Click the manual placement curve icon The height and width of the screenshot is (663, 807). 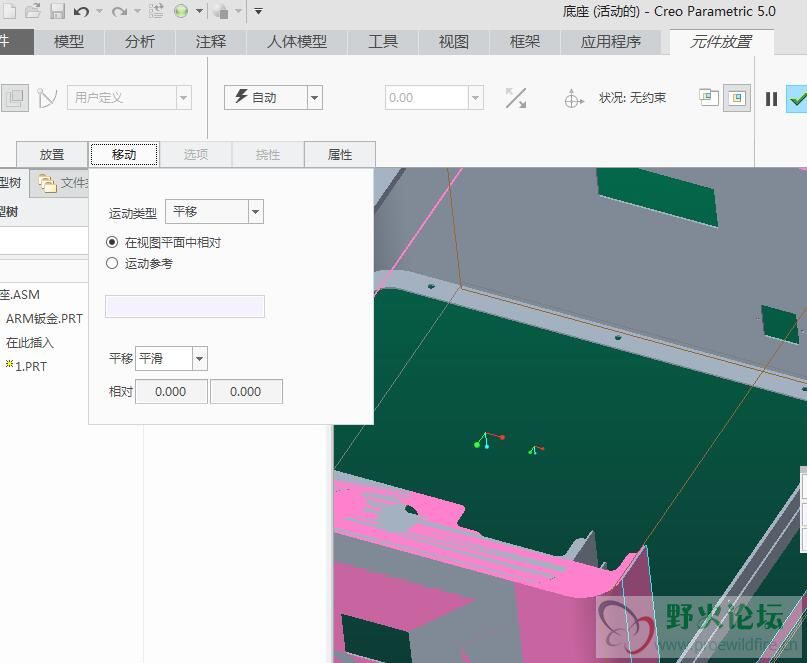[47, 97]
